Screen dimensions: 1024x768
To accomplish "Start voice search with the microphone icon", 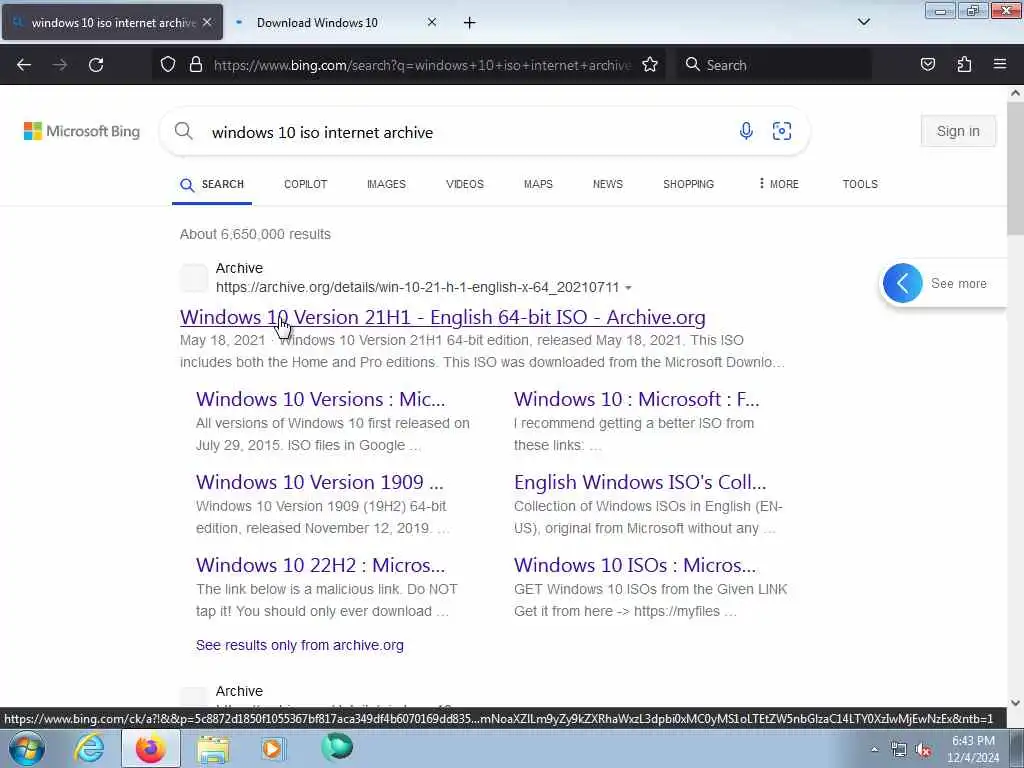I will [746, 131].
